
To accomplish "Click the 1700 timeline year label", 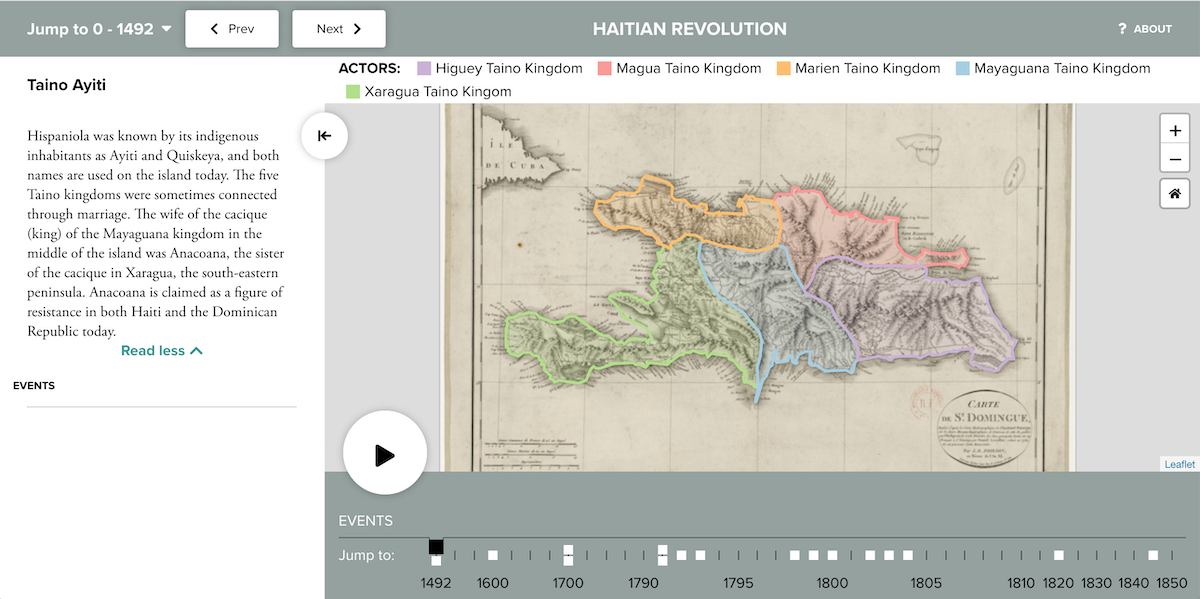I will [568, 583].
